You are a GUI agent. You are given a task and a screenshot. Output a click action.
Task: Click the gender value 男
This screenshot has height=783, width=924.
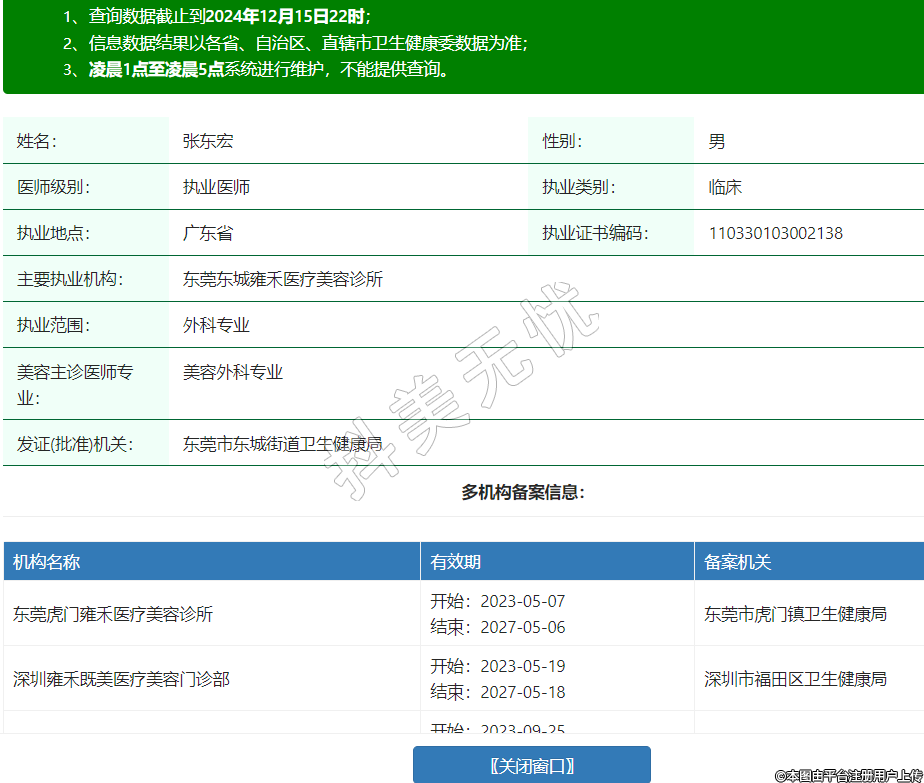coord(717,141)
